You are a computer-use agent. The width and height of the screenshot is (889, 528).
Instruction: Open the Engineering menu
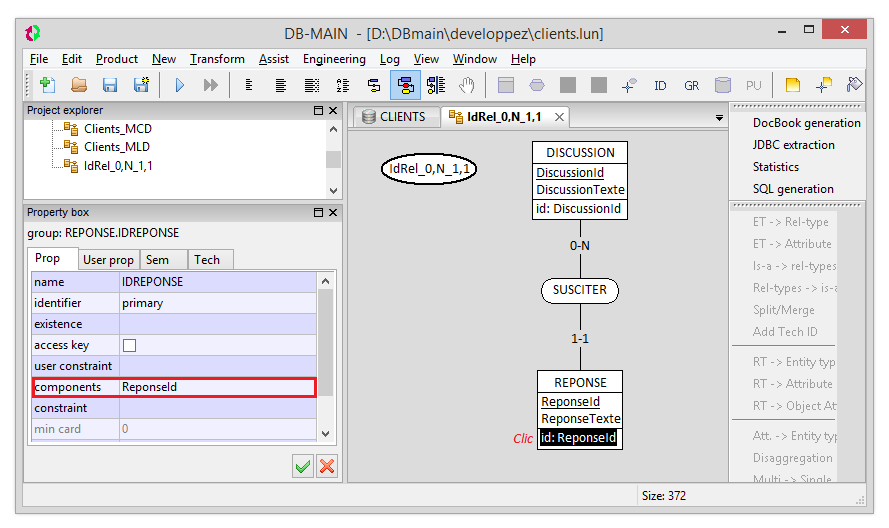[334, 59]
